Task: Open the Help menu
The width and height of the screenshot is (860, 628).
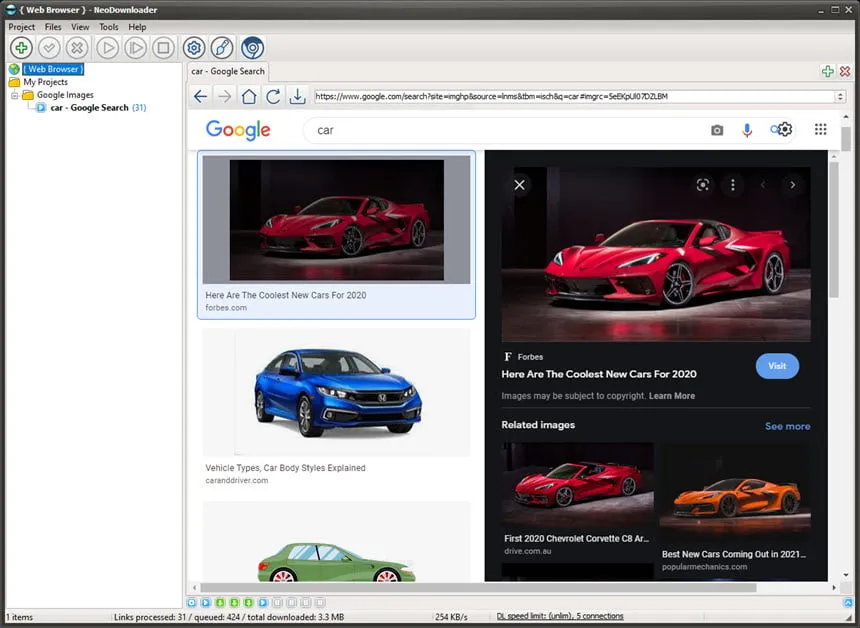Action: (137, 27)
